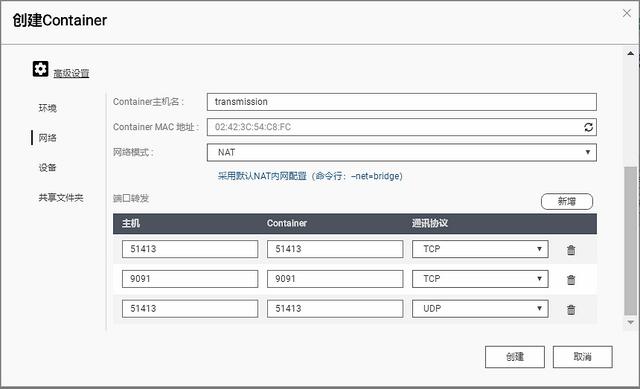
Task: Delete the 51413 UDP port forwarding row
Action: point(571,309)
